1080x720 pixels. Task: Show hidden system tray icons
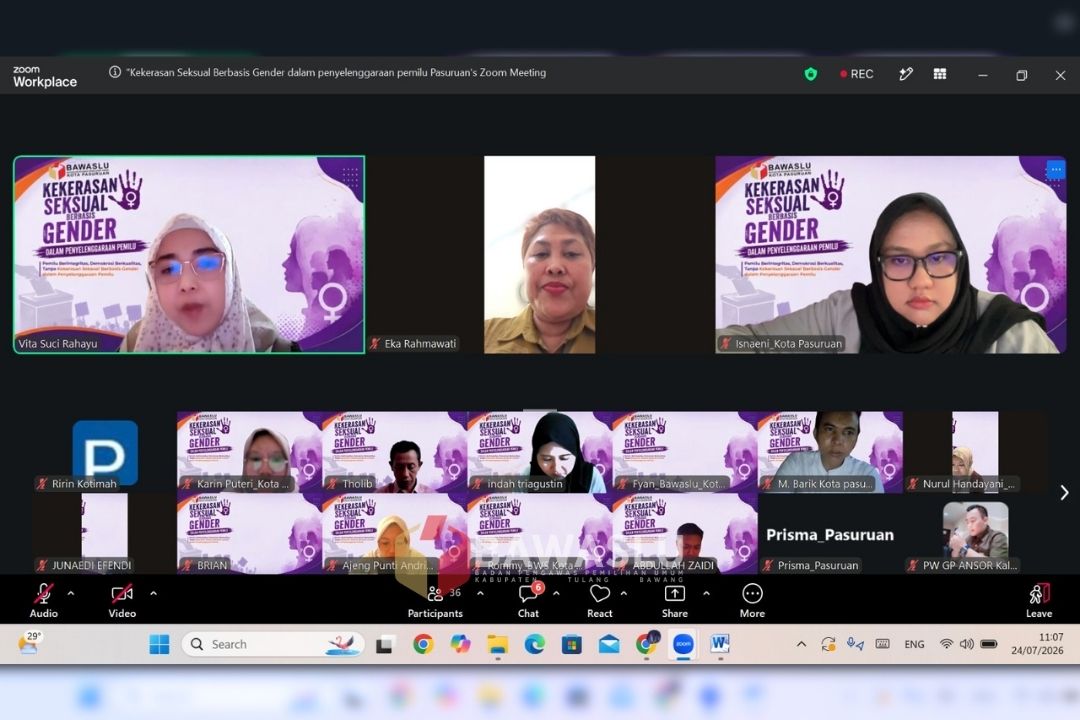coord(801,644)
